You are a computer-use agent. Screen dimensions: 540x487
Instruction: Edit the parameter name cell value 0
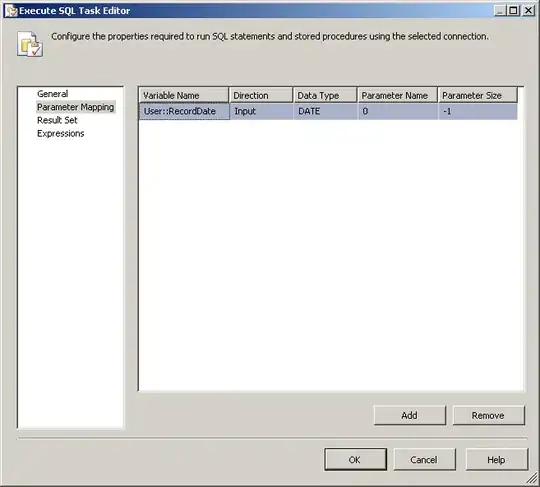point(398,111)
